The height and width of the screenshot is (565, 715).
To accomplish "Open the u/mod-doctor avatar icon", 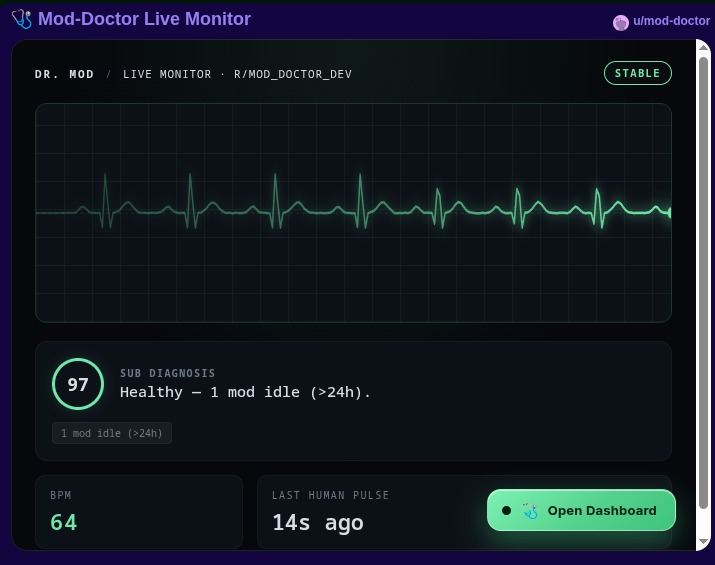I will 621,22.
